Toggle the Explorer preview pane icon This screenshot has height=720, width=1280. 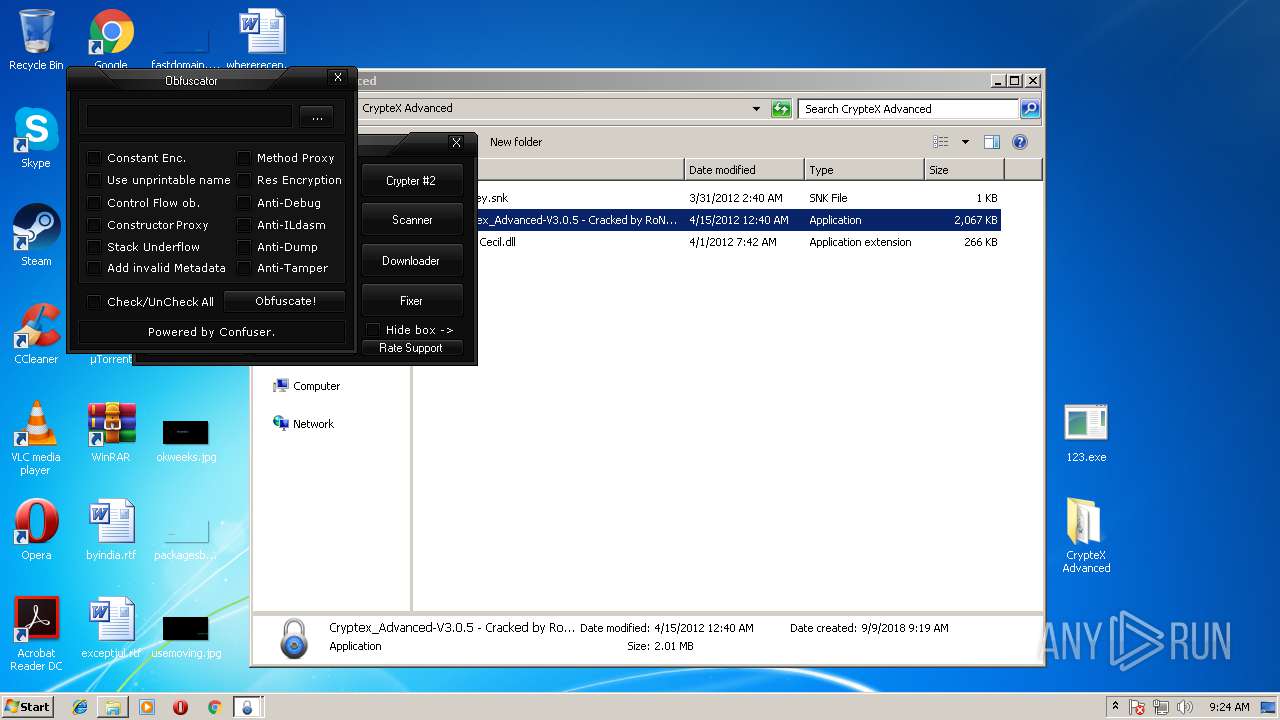(x=992, y=142)
